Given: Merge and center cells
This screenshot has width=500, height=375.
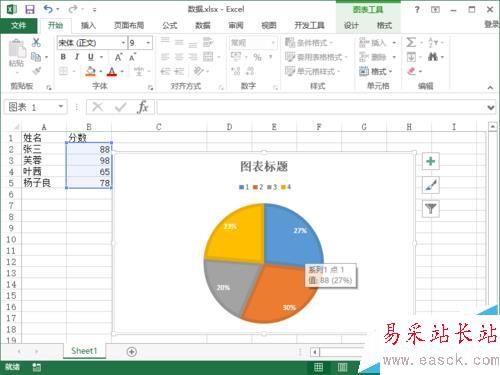Looking at the screenshot, I should click(x=208, y=57).
